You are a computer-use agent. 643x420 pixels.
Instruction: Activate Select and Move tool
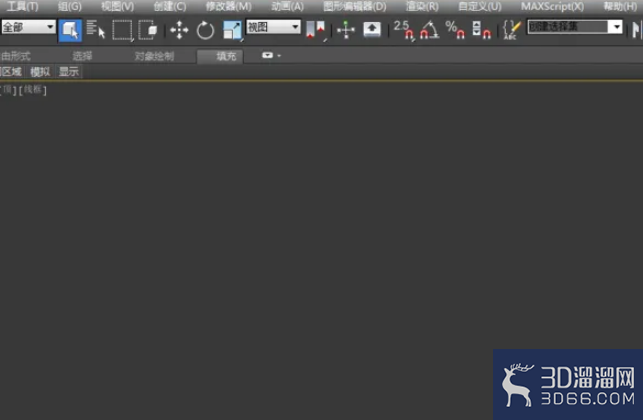pos(179,30)
